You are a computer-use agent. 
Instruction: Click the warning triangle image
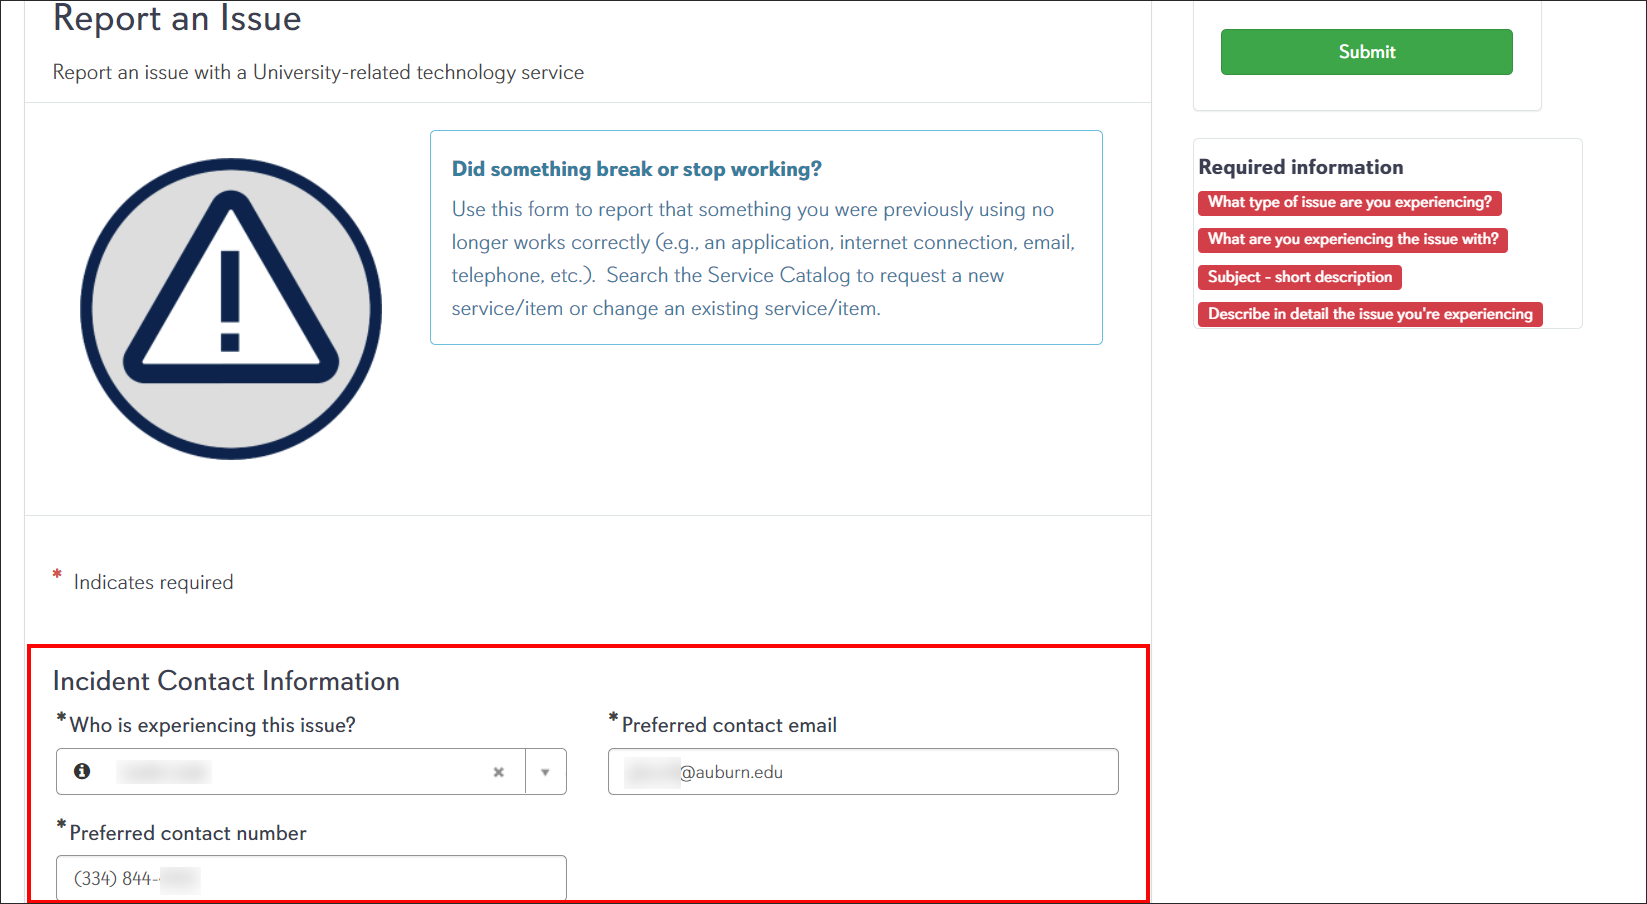tap(231, 309)
